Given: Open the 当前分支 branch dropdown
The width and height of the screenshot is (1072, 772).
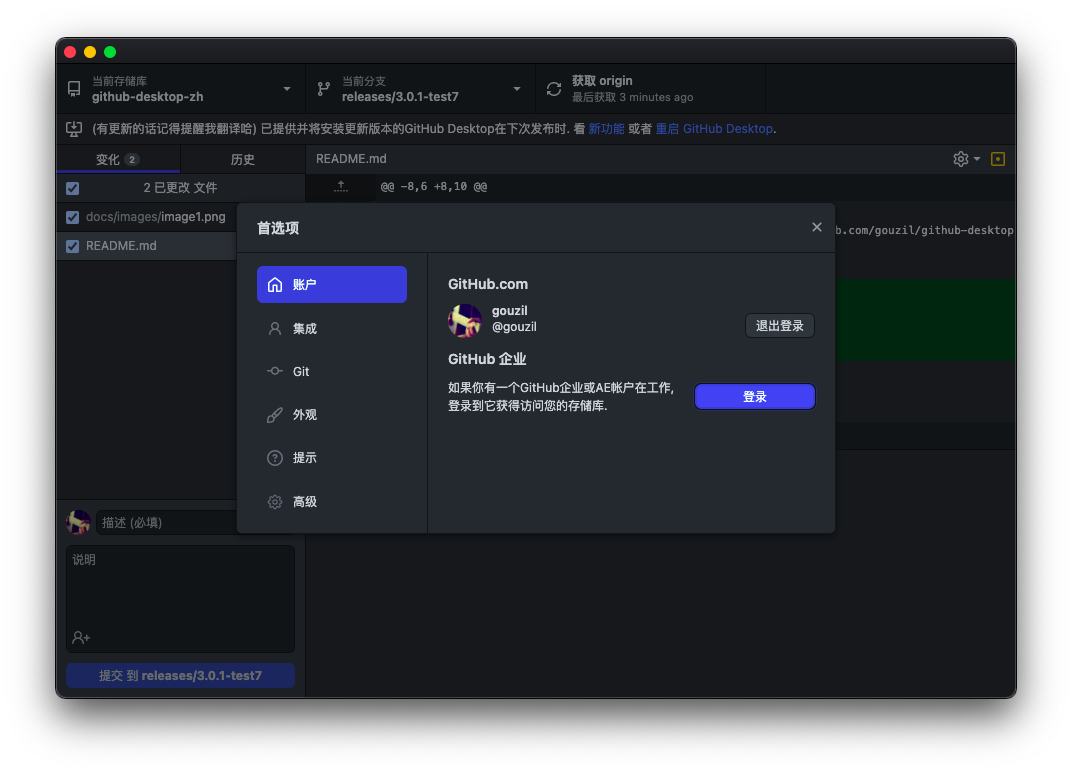Looking at the screenshot, I should 420,89.
